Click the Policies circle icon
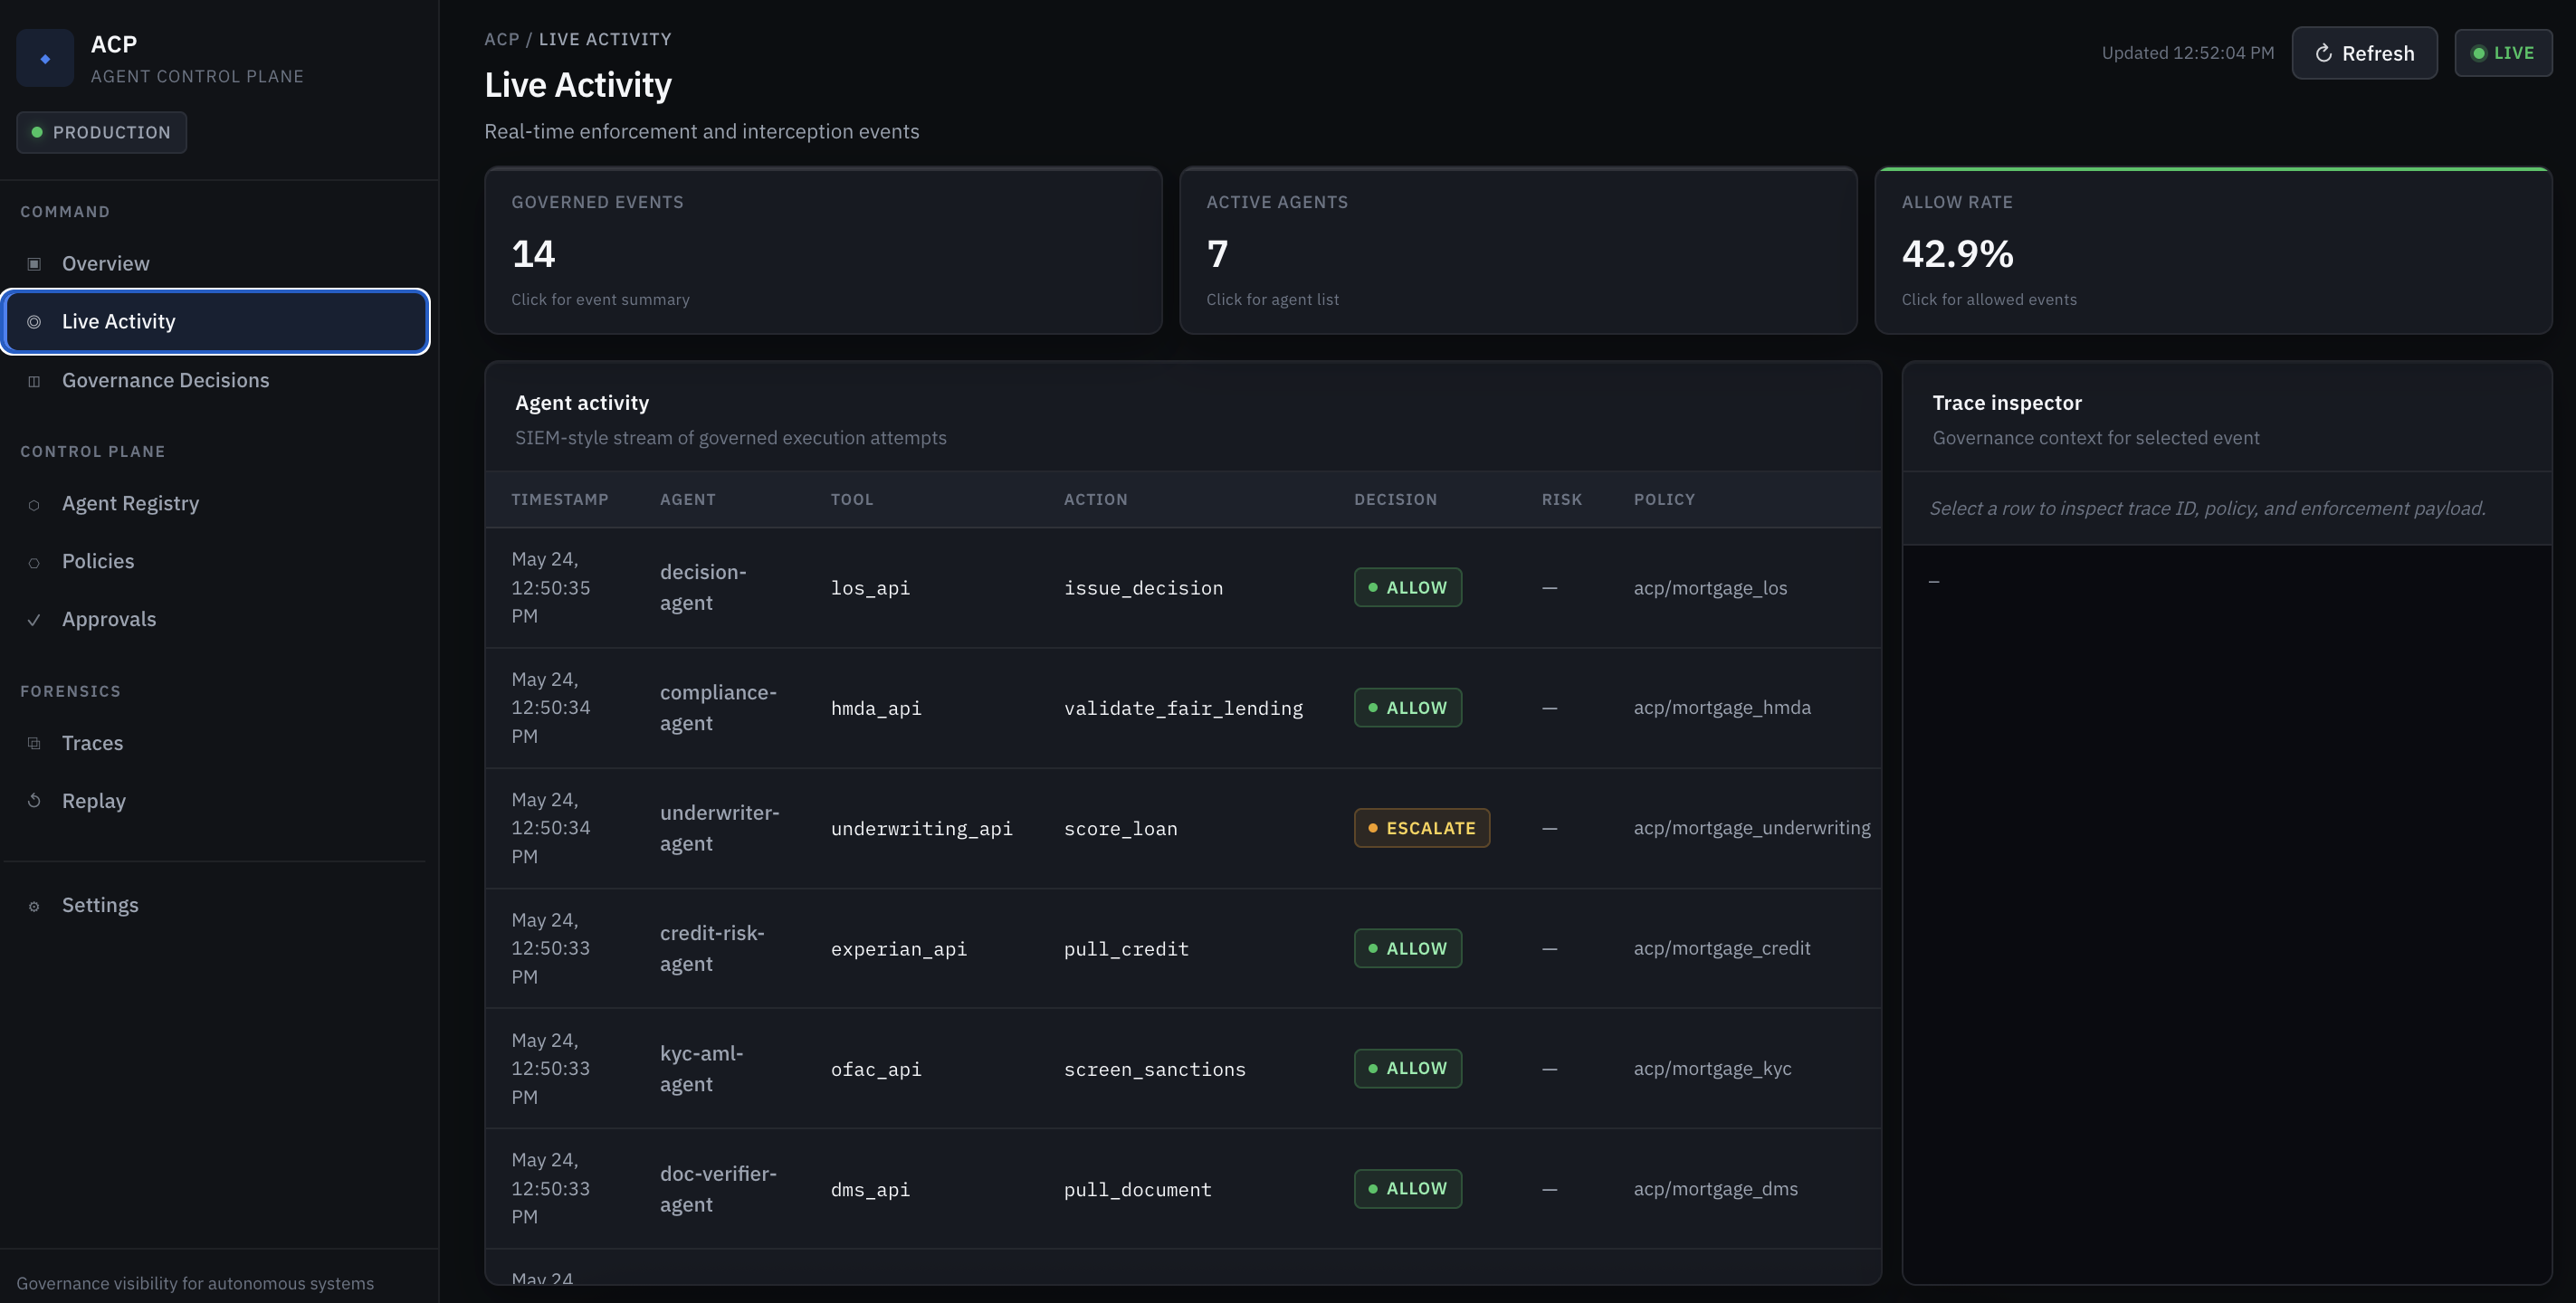2576x1303 pixels. pos(34,563)
